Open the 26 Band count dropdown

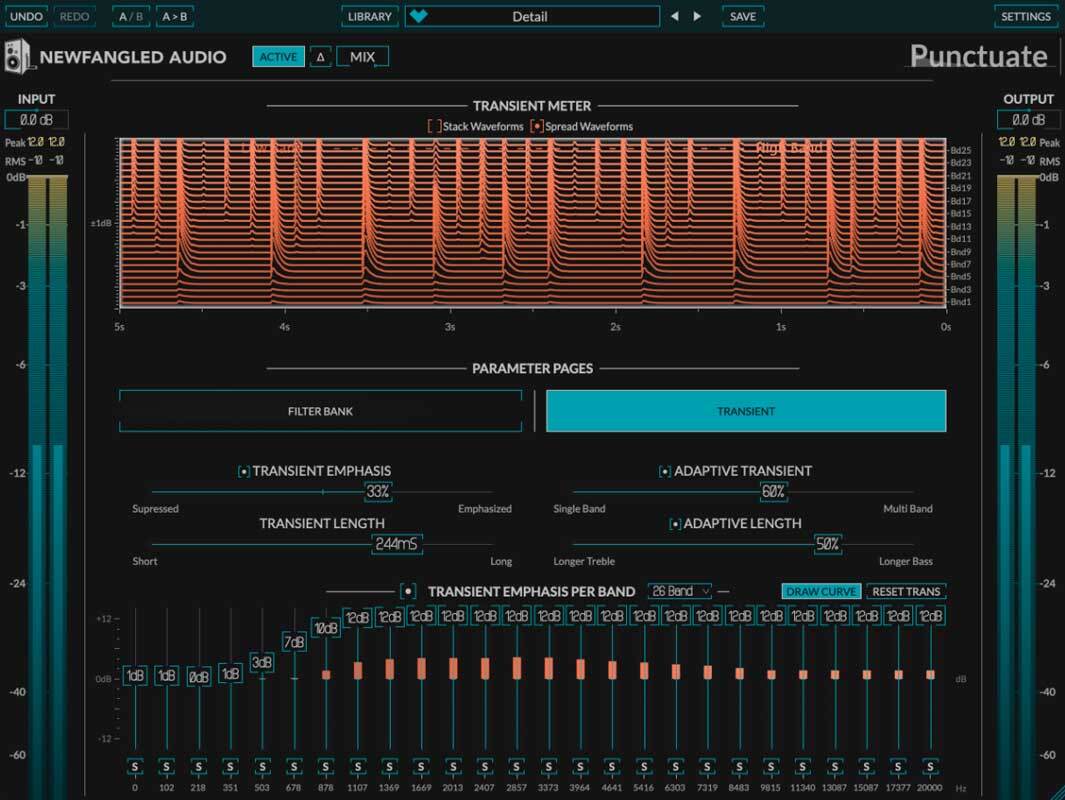tap(680, 591)
